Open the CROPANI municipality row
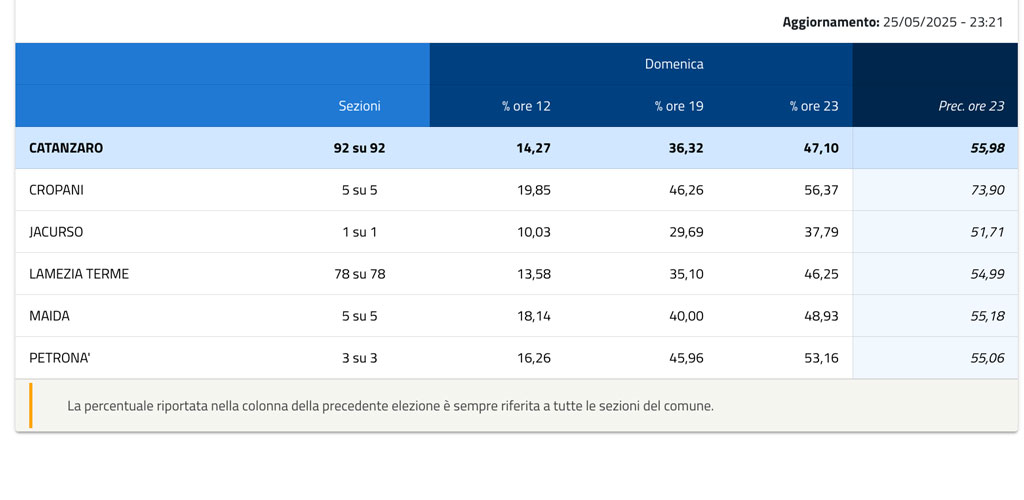The width and height of the screenshot is (1024, 500). (x=56, y=190)
